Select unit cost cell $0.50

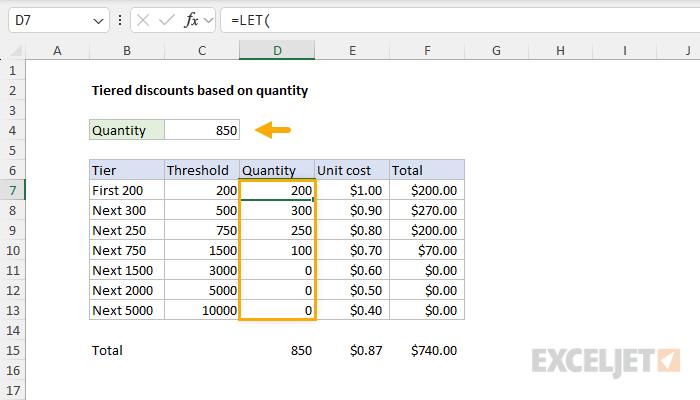352,291
